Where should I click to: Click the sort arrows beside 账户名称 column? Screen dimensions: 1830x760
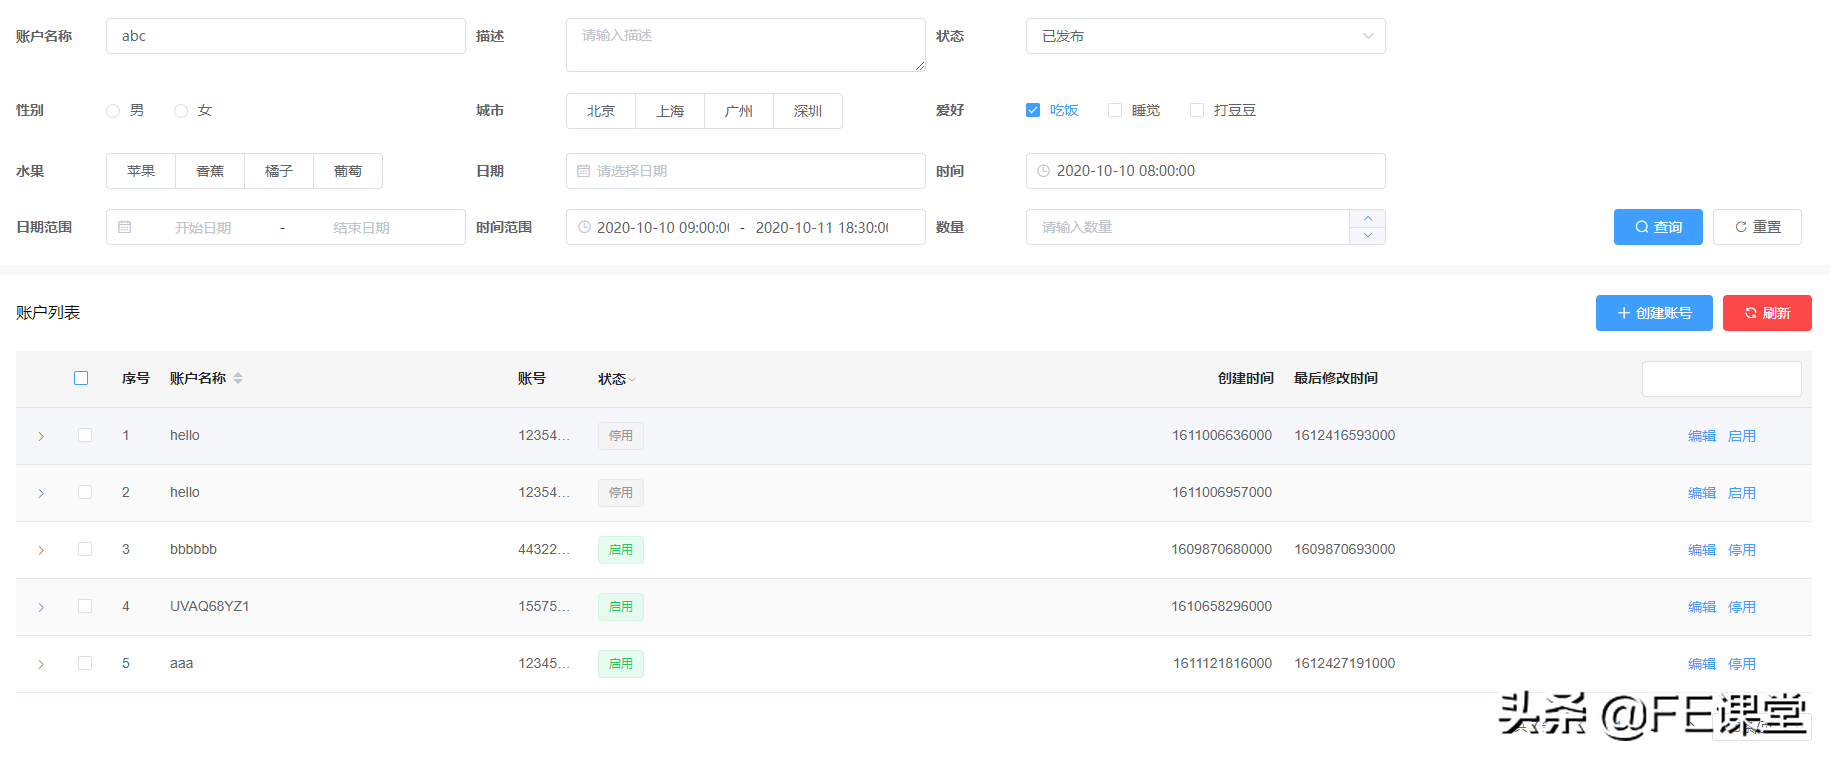pyautogui.click(x=238, y=378)
